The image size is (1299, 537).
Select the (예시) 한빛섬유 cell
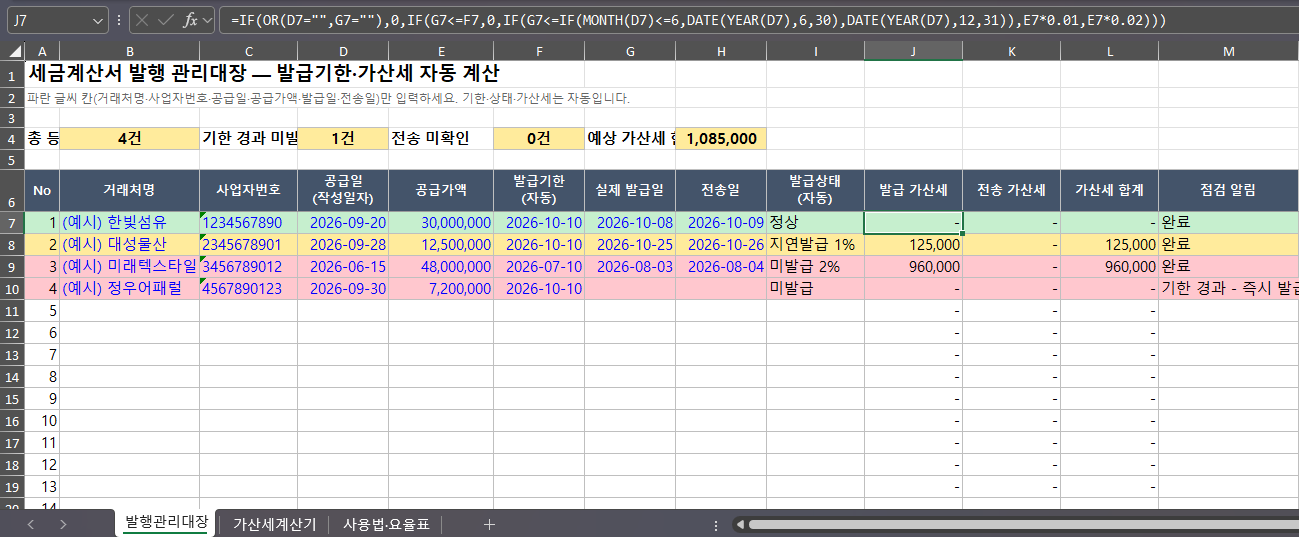tap(129, 222)
